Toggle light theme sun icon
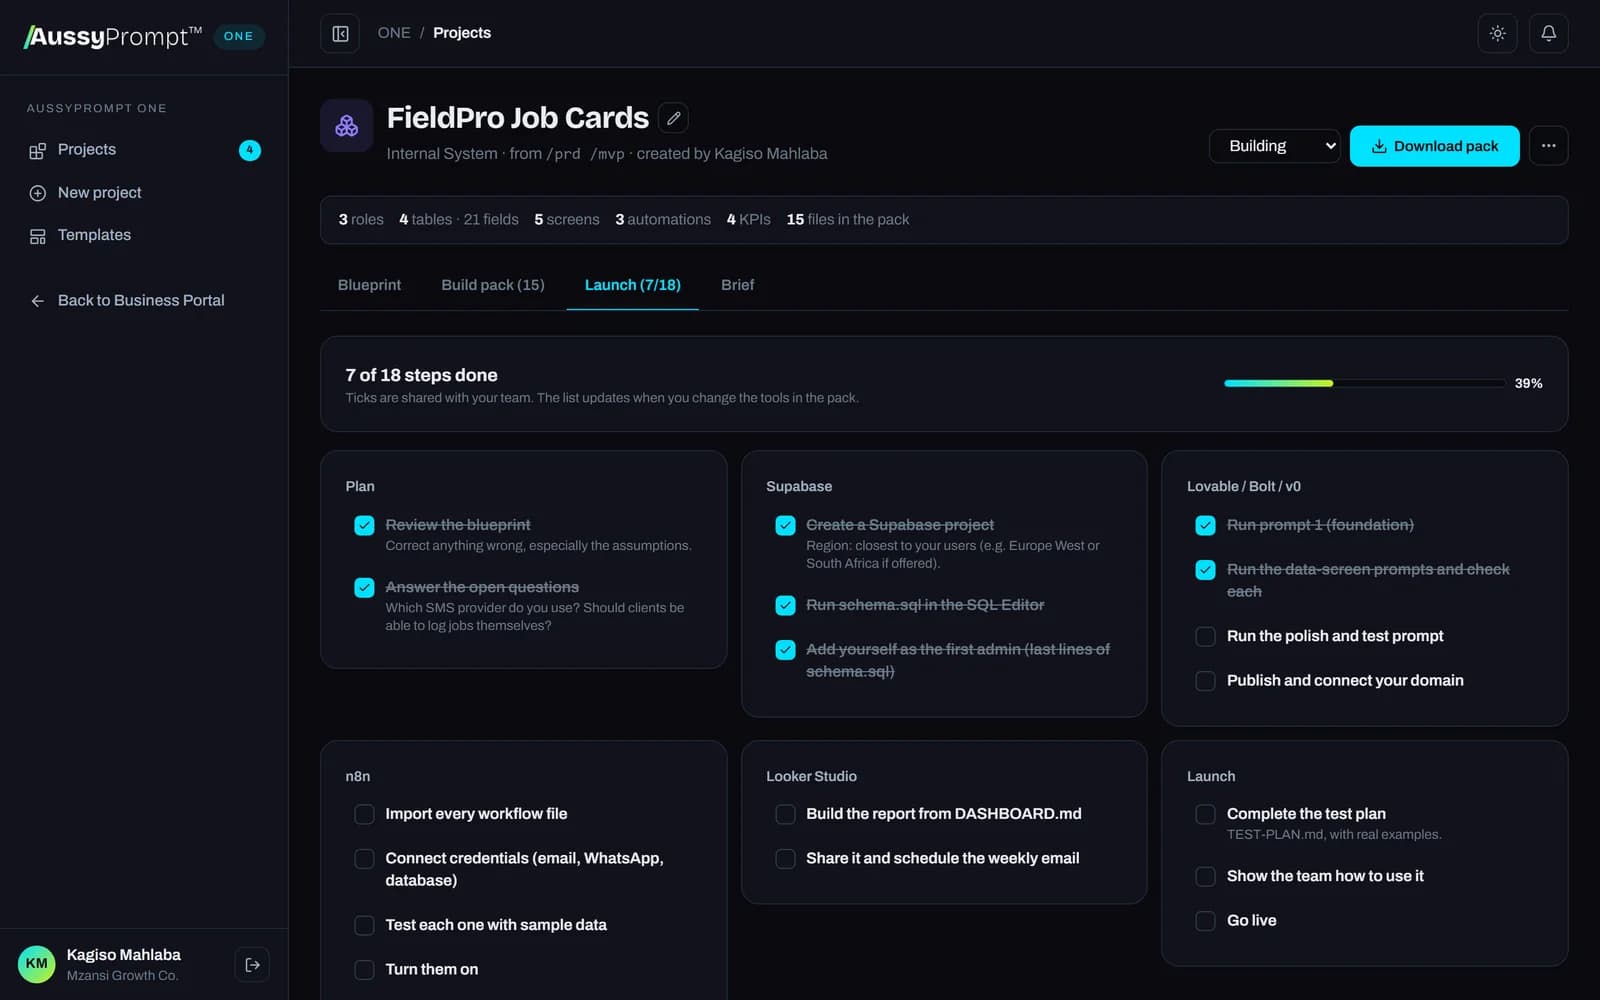 click(1497, 34)
